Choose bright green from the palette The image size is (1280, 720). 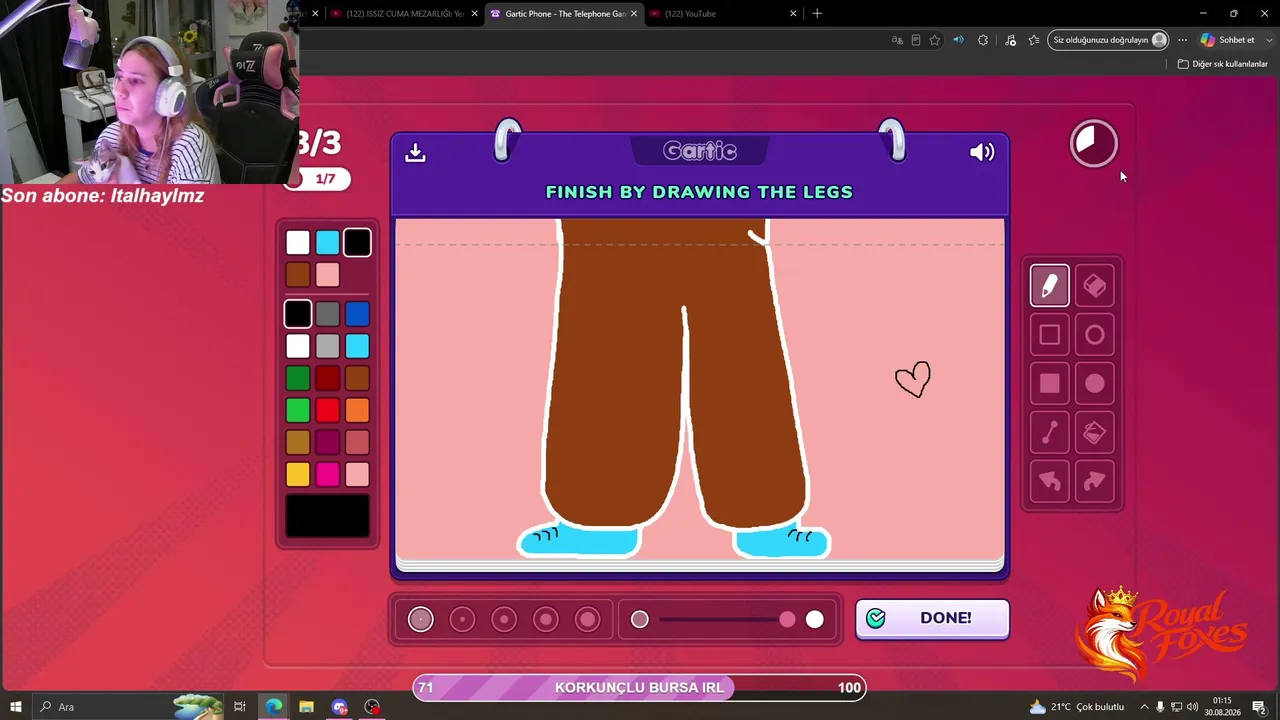click(x=298, y=410)
